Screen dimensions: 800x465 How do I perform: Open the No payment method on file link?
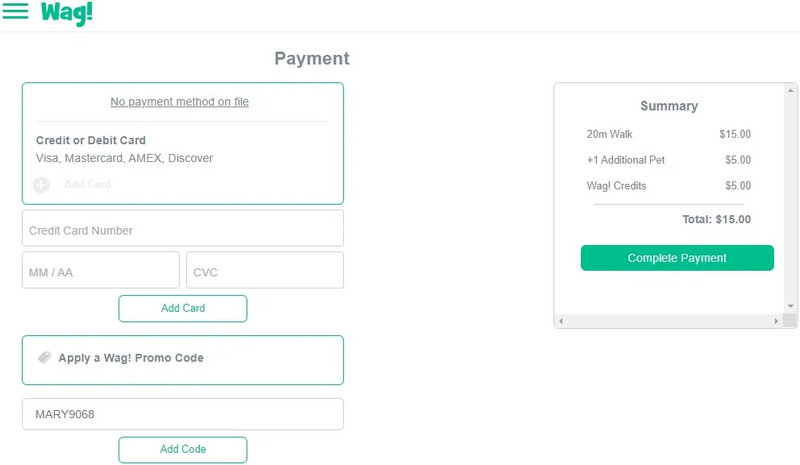180,102
